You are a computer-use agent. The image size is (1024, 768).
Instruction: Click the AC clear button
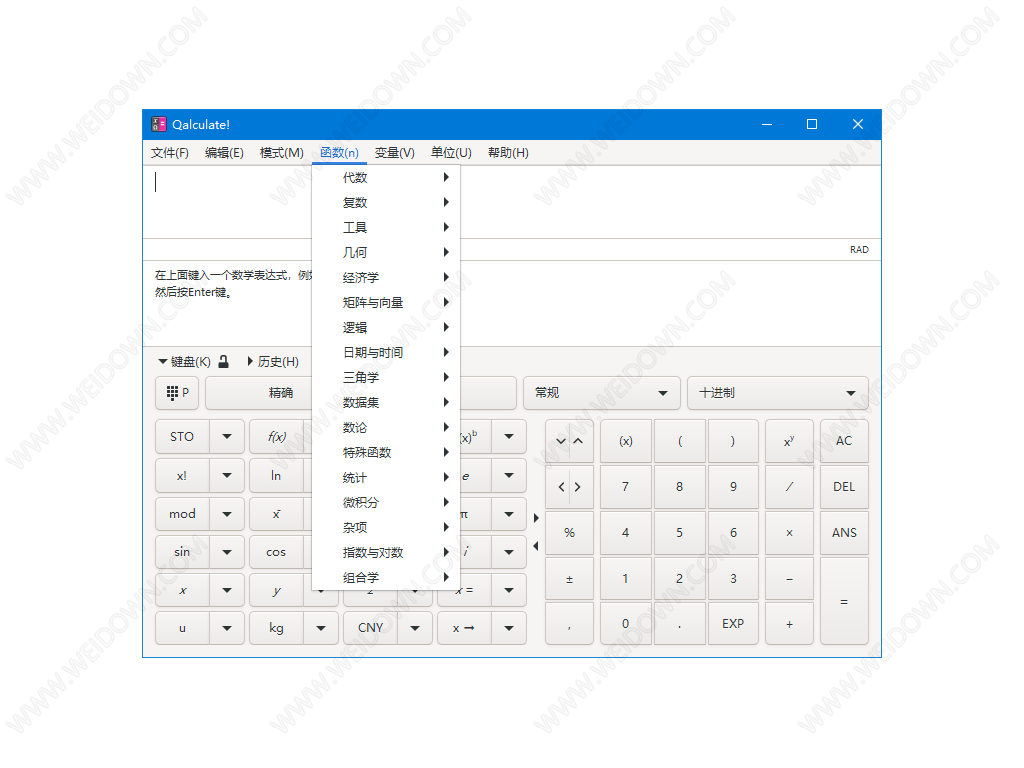coord(844,441)
